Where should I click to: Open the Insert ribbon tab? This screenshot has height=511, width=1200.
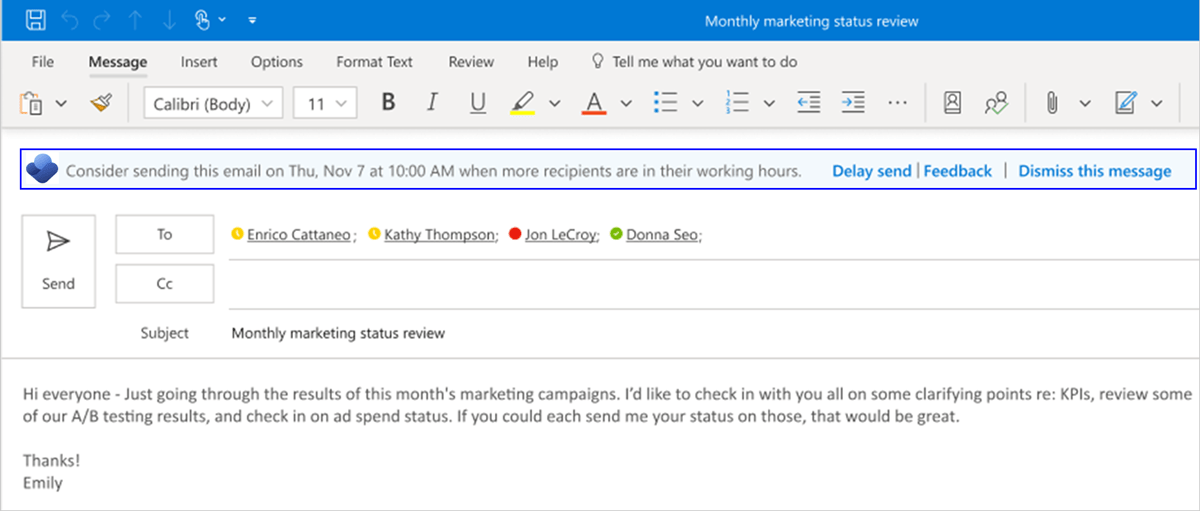pyautogui.click(x=199, y=62)
